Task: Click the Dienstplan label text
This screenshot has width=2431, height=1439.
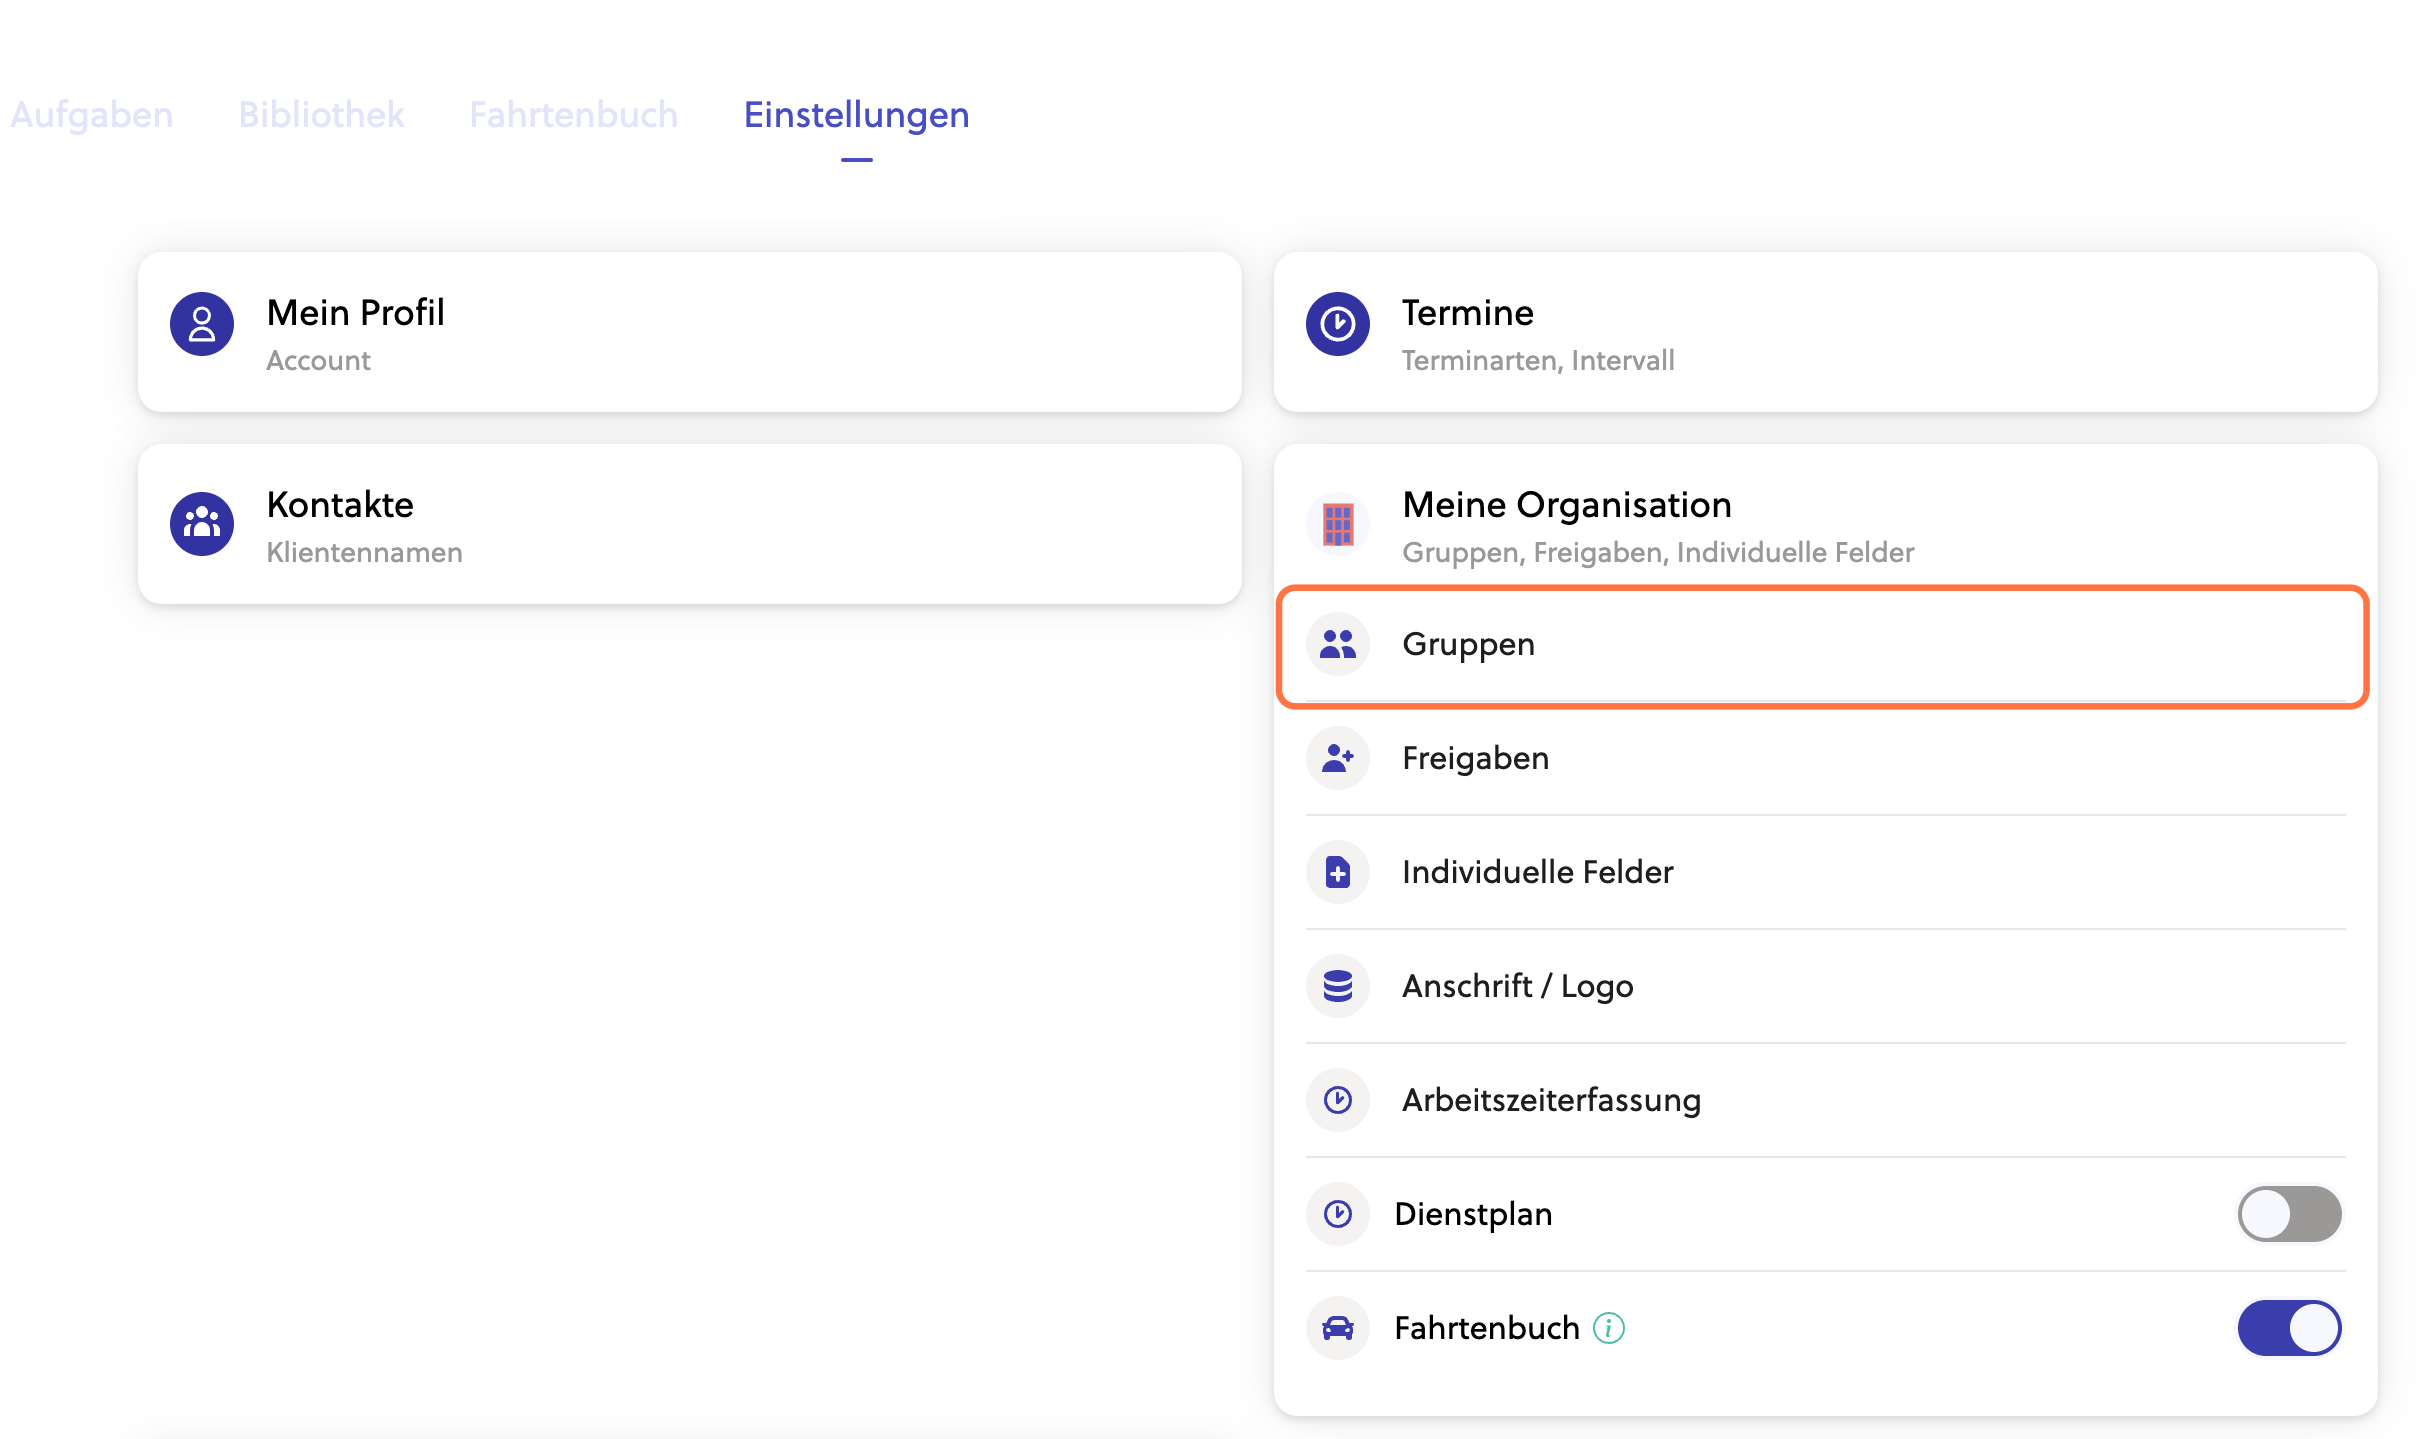Action: coord(1474,1214)
